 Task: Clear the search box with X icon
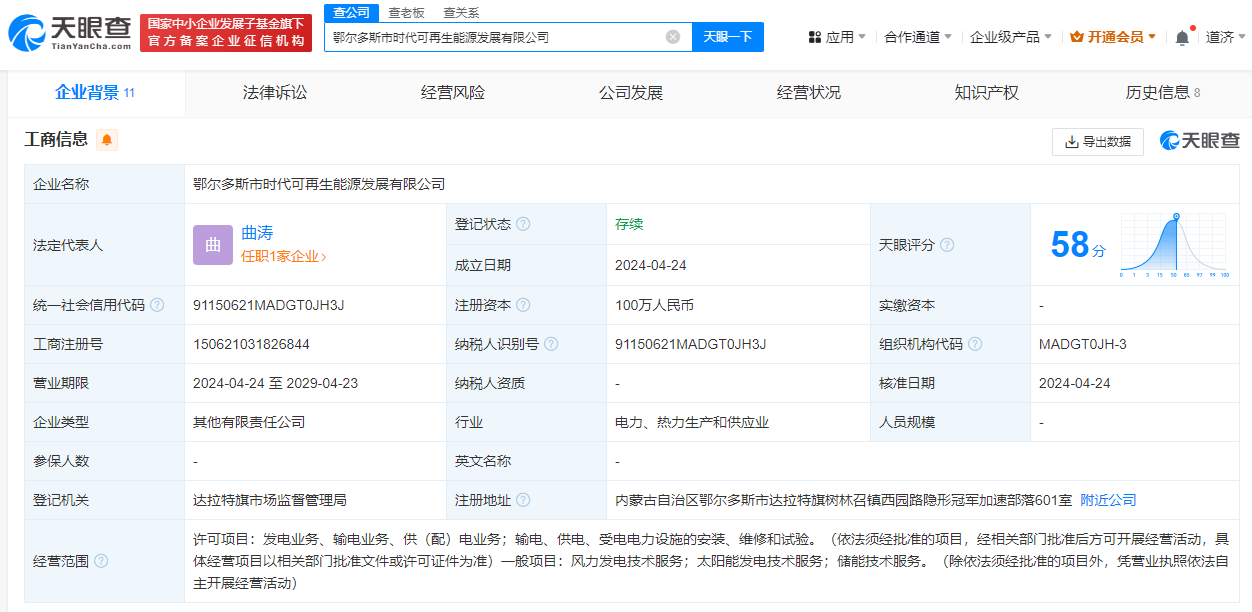(673, 37)
